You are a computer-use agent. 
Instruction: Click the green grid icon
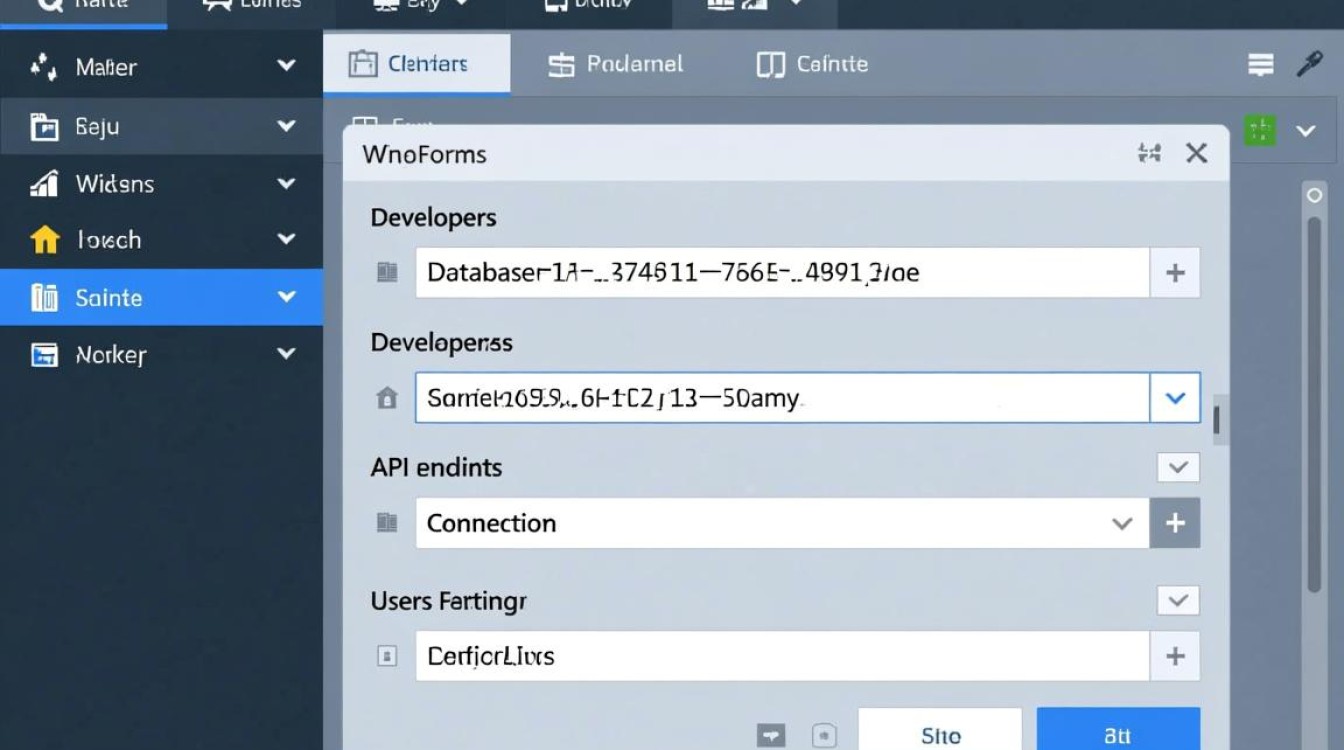pos(1260,130)
